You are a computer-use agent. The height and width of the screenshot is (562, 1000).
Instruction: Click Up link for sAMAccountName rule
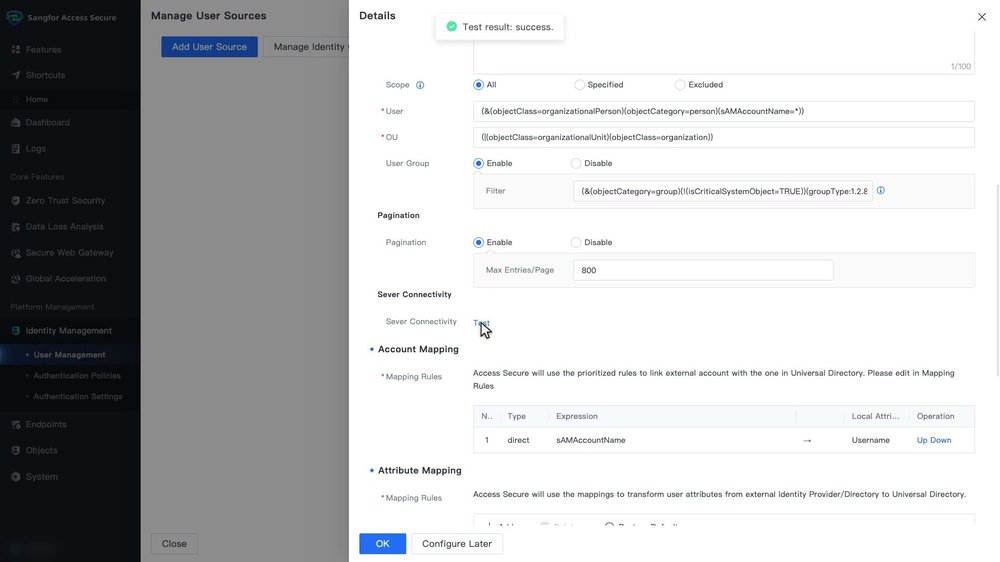point(922,440)
